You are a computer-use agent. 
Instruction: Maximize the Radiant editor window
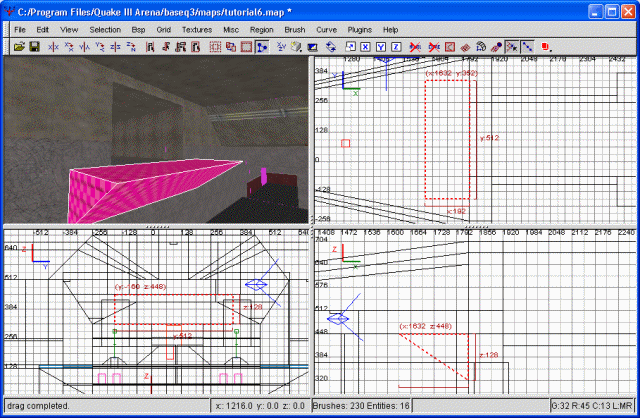[611, 11]
